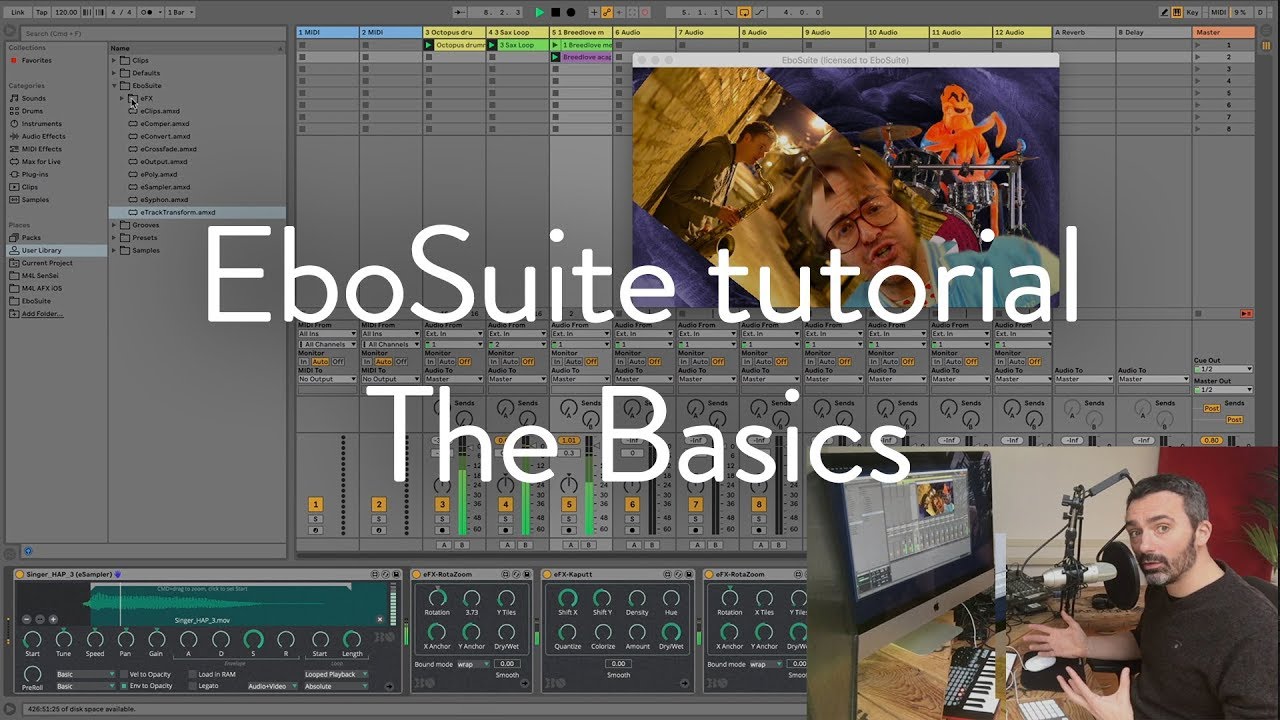Start playback with the green Play button
Image resolution: width=1280 pixels, height=720 pixels.
(540, 12)
